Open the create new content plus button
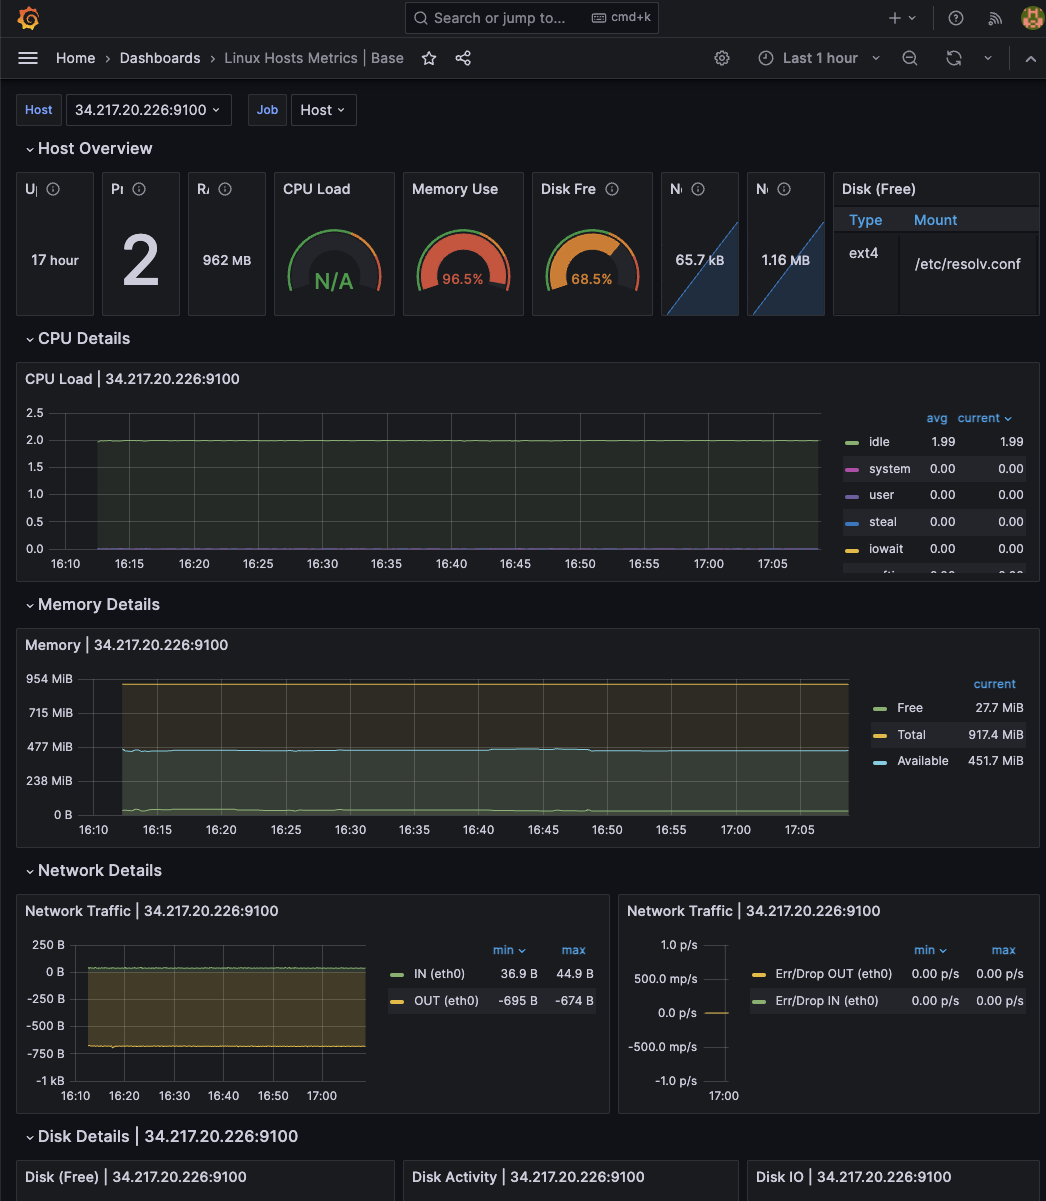This screenshot has width=1046, height=1201. click(897, 17)
